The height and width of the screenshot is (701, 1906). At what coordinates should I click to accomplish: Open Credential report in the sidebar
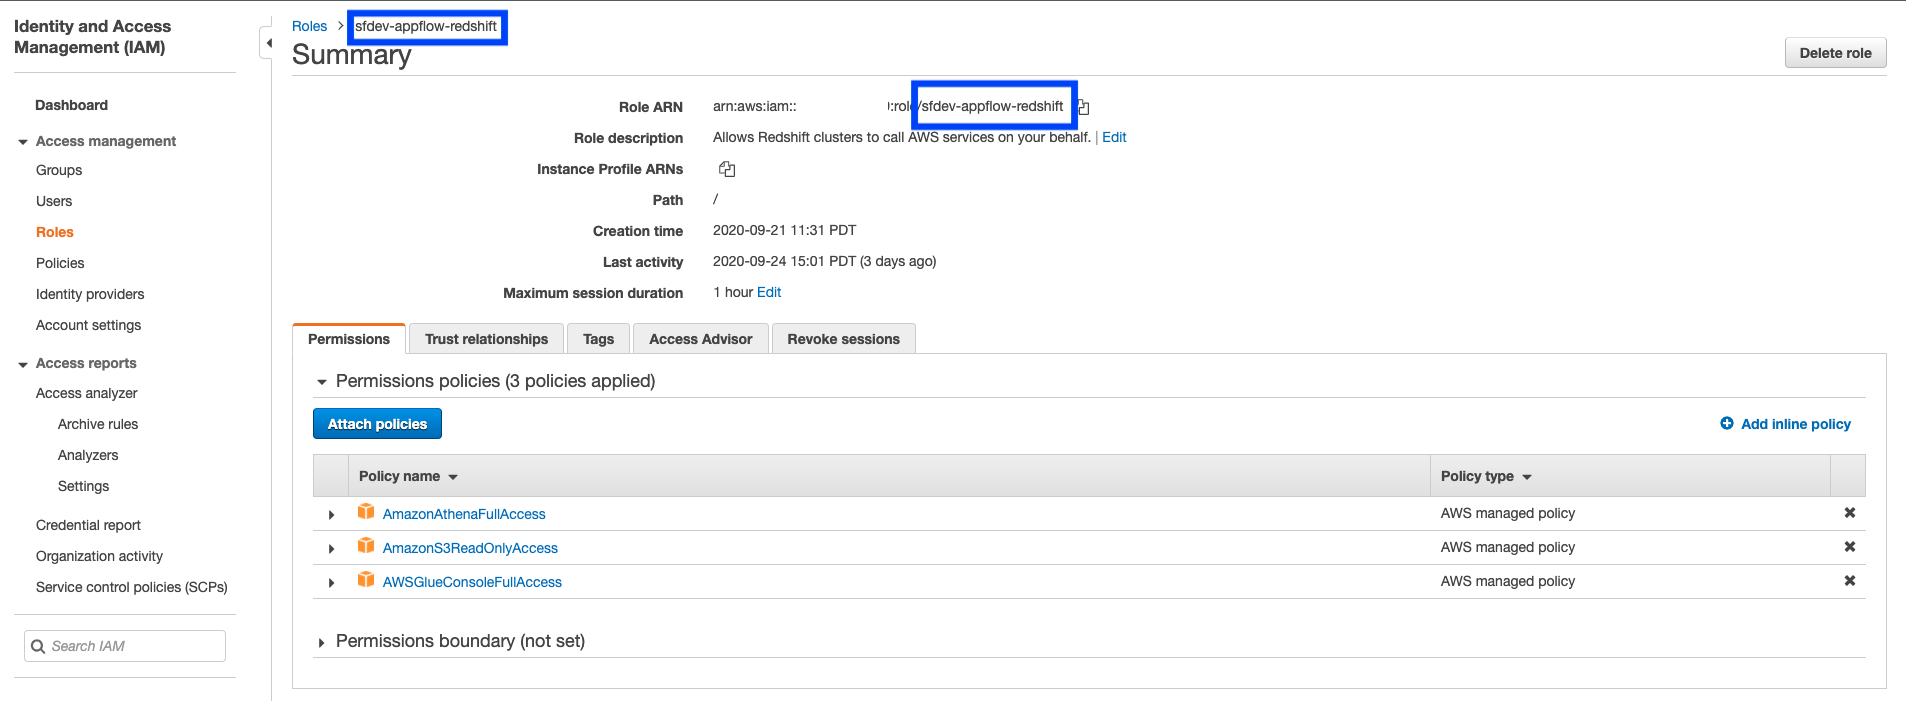pos(88,525)
